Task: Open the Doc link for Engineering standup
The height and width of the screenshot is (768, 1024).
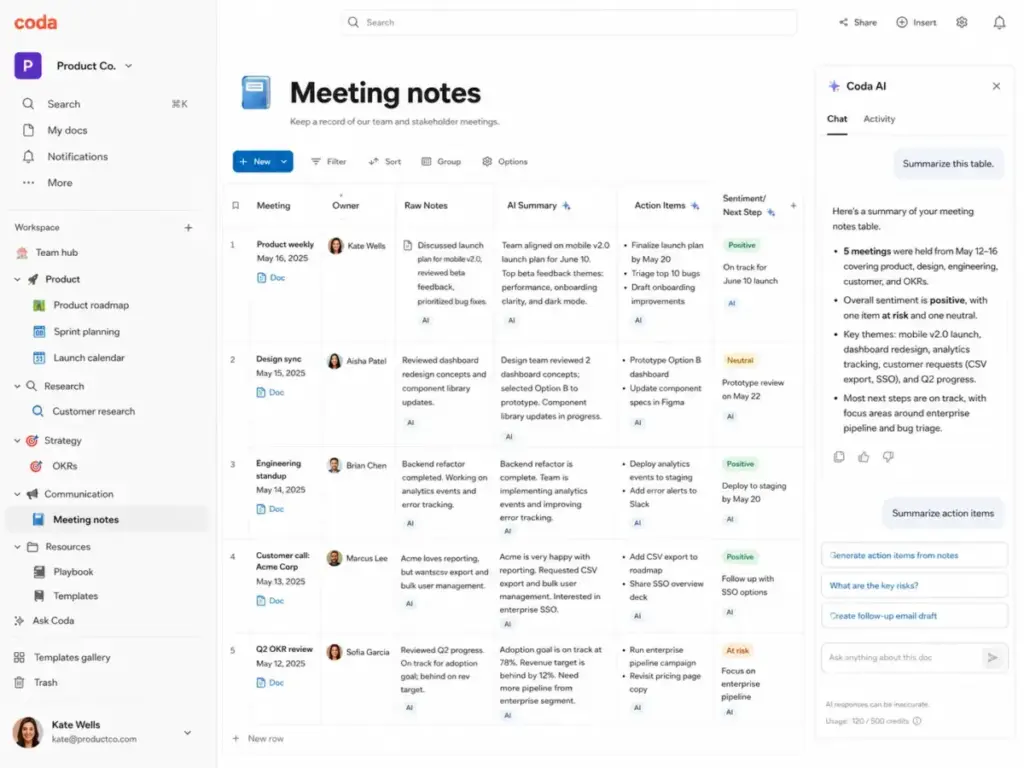Action: click(x=270, y=509)
